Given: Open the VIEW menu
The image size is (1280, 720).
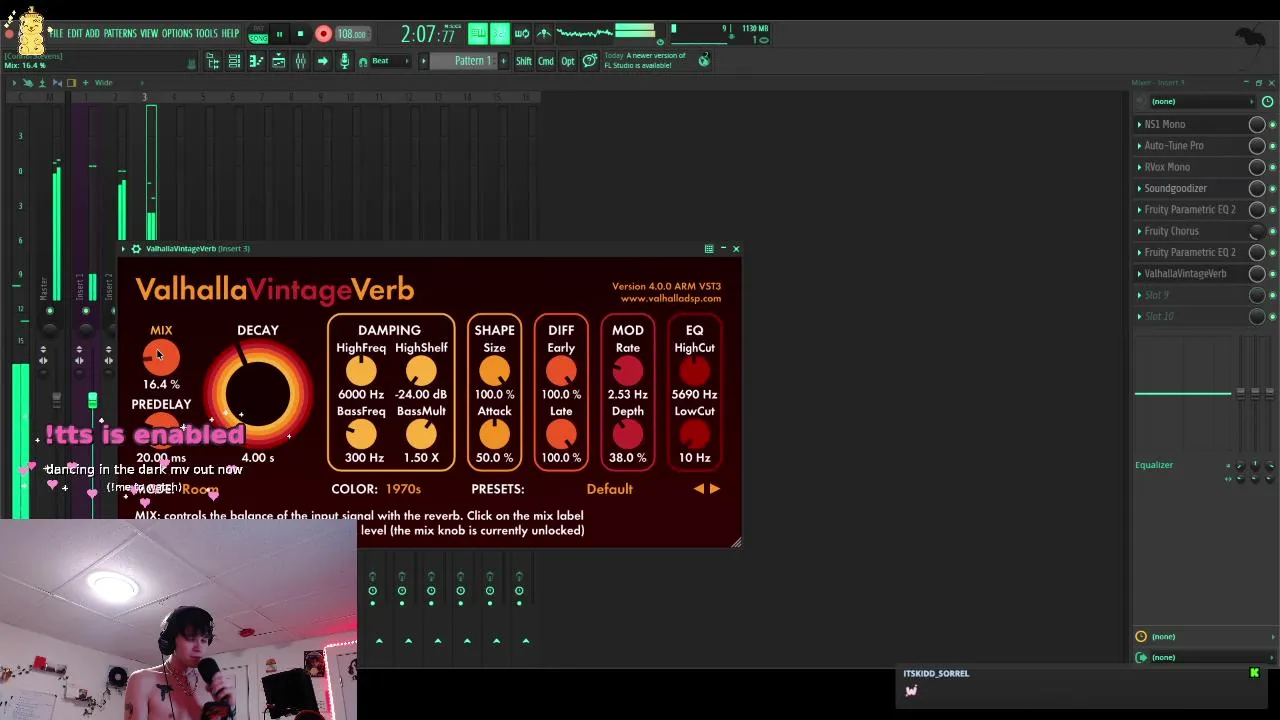Looking at the screenshot, I should click(149, 34).
